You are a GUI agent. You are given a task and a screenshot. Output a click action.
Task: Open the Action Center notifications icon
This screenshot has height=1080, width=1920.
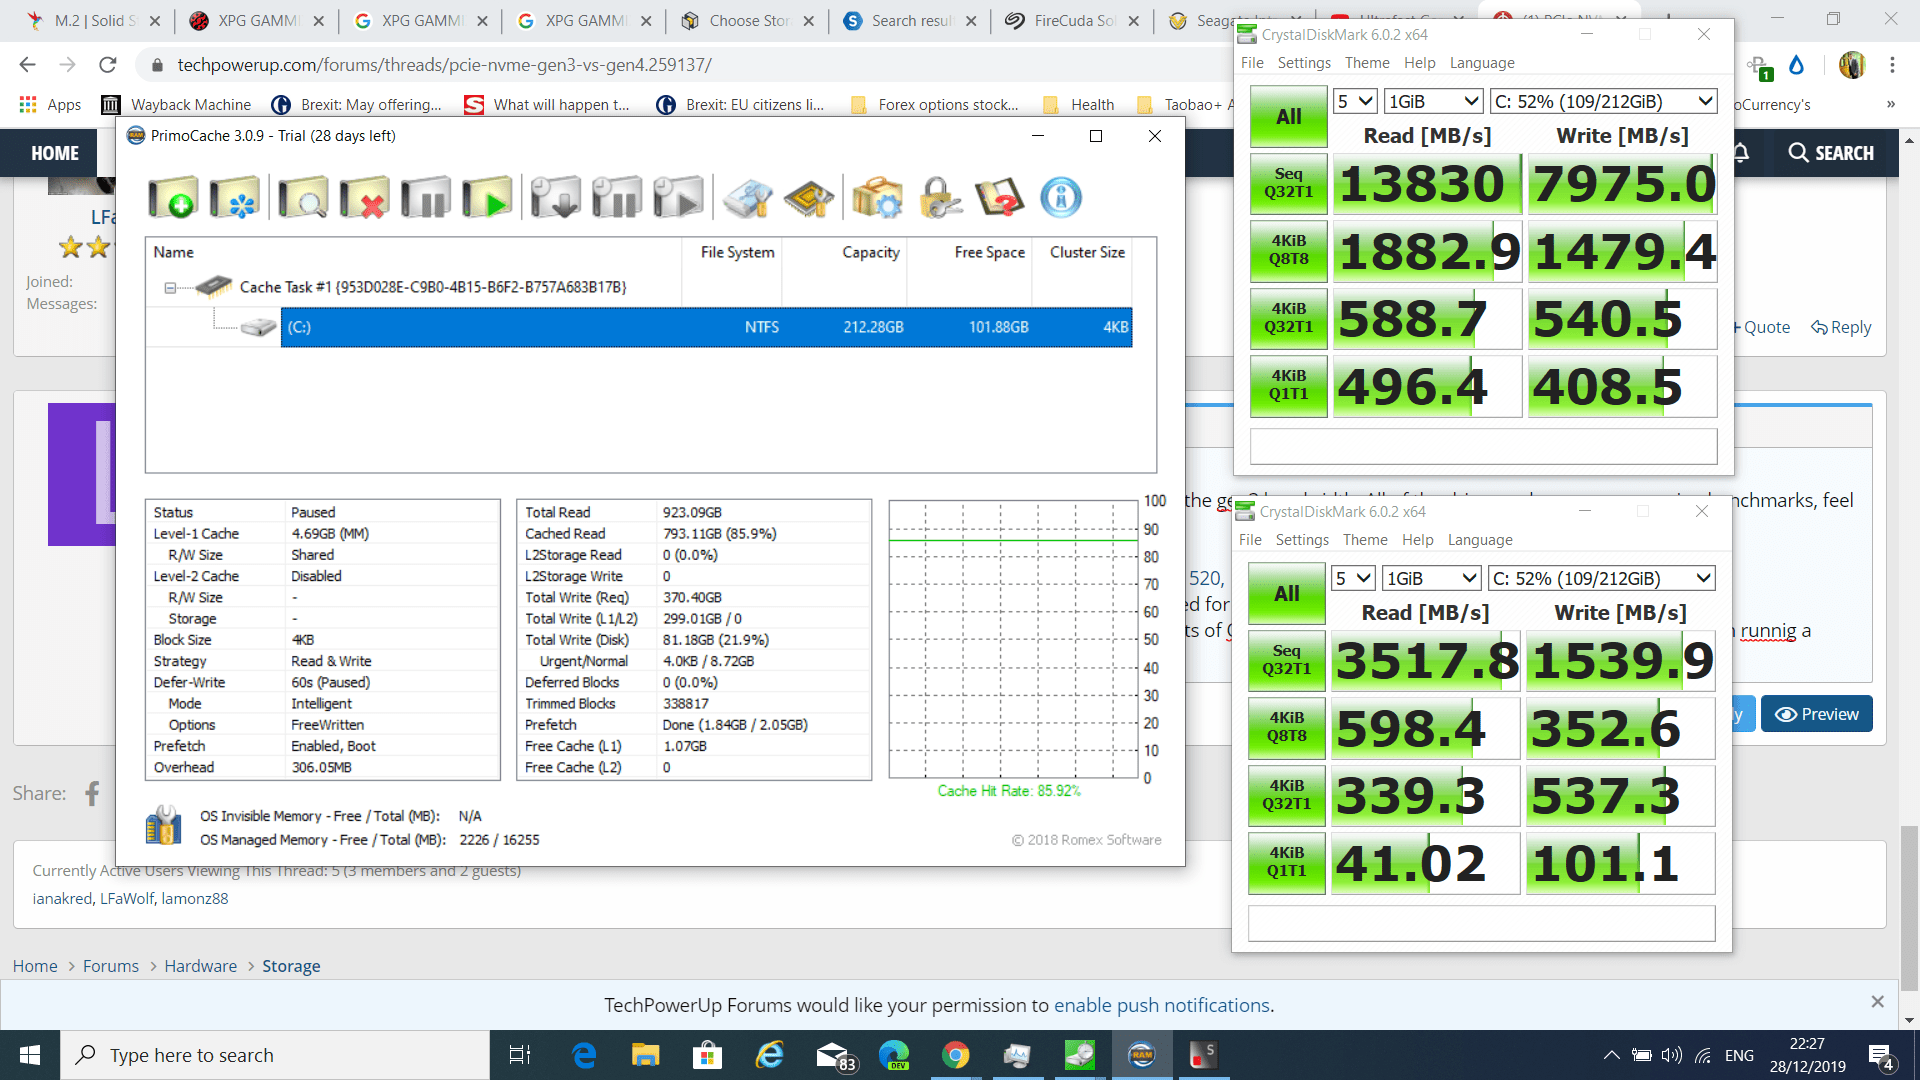click(x=1880, y=1055)
